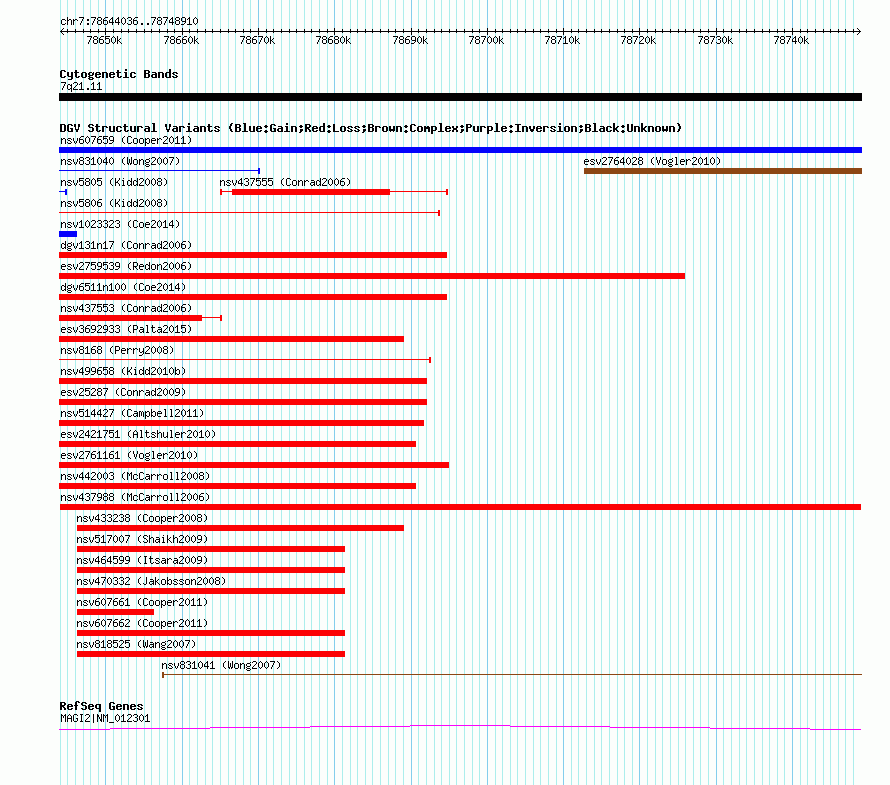Click the 78700k ruler tick label
Image resolution: width=890 pixels, height=785 pixels.
point(486,40)
